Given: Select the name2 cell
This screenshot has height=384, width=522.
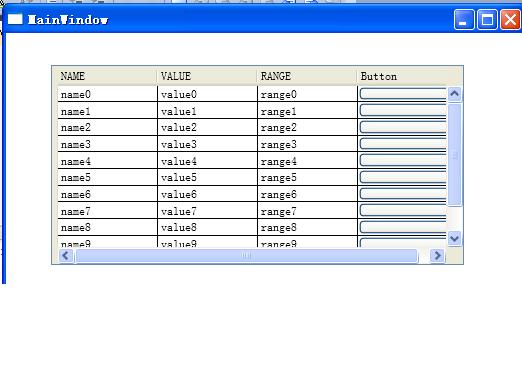Looking at the screenshot, I should tap(107, 127).
